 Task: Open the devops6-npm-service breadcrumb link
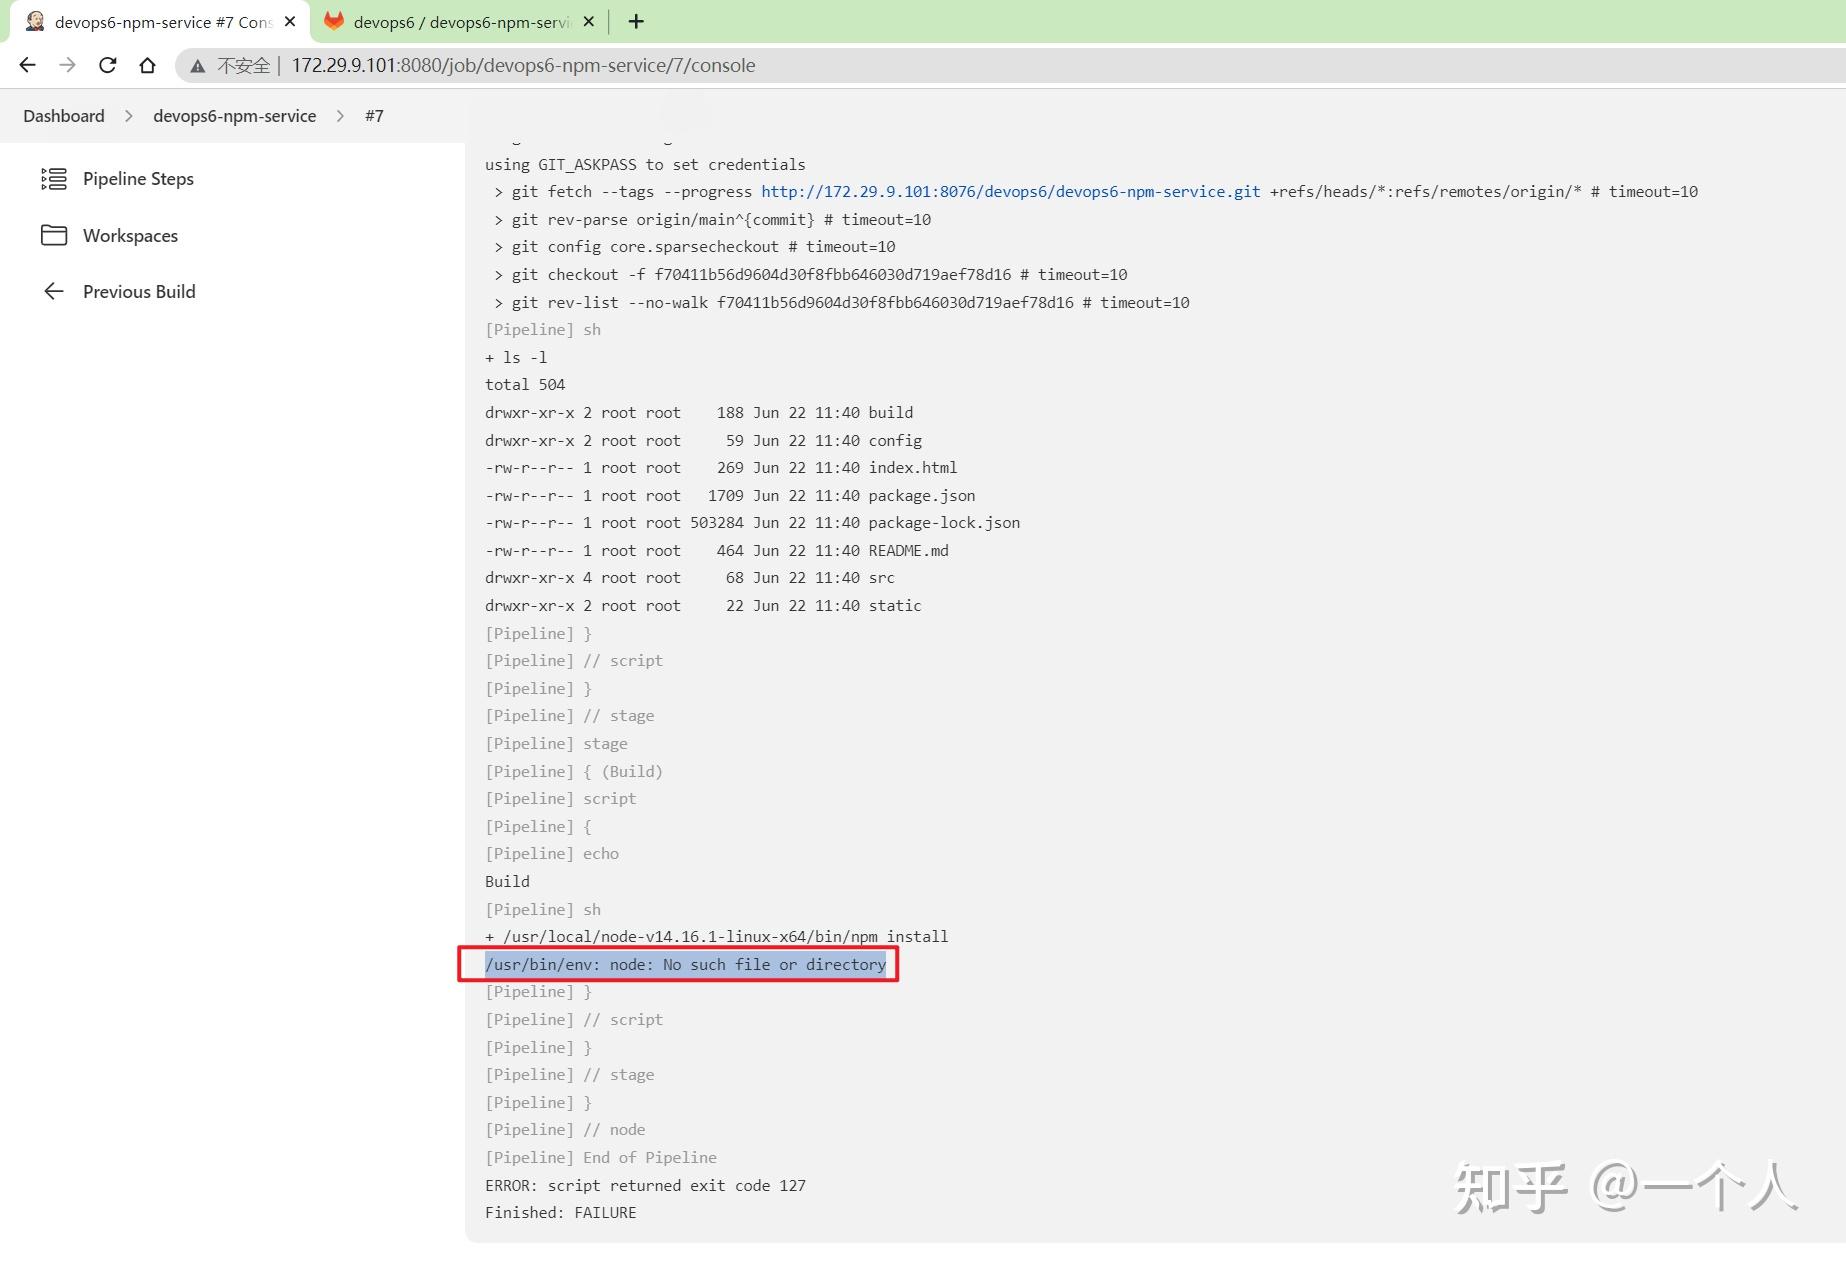pos(234,116)
